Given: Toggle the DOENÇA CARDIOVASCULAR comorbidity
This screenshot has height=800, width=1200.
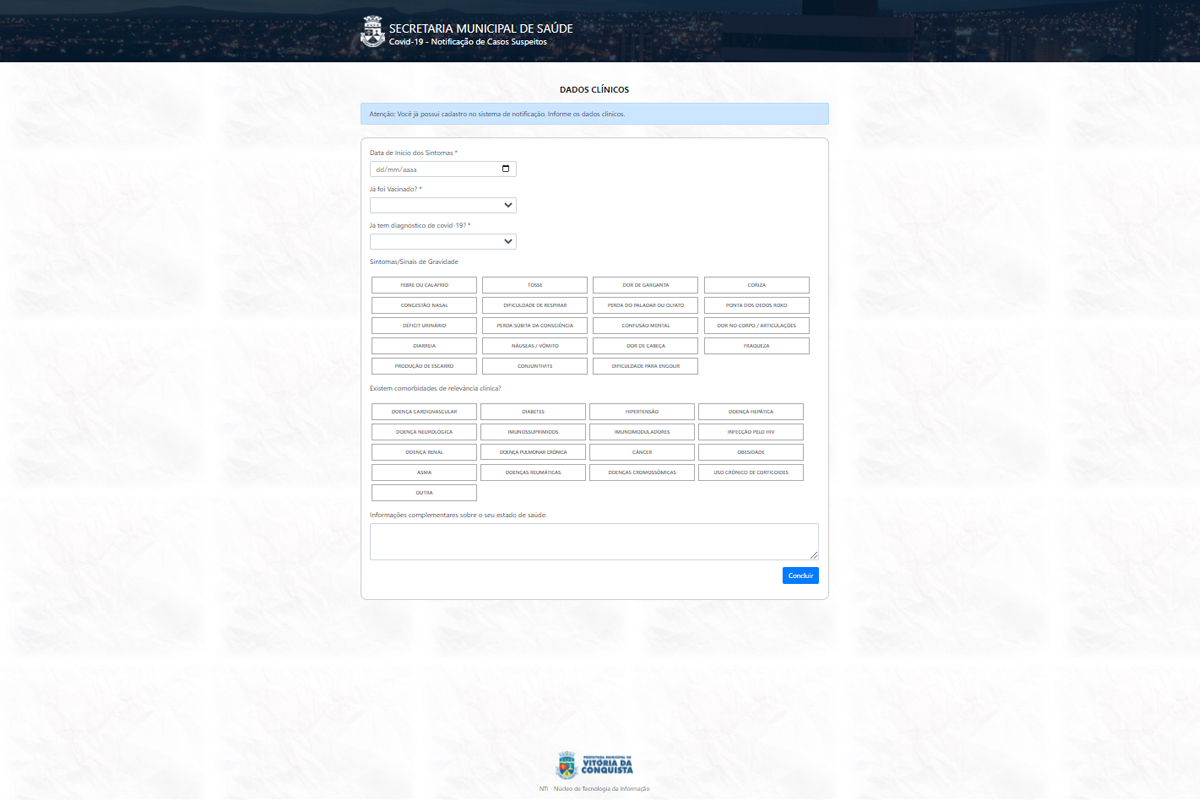Looking at the screenshot, I should pos(424,412).
